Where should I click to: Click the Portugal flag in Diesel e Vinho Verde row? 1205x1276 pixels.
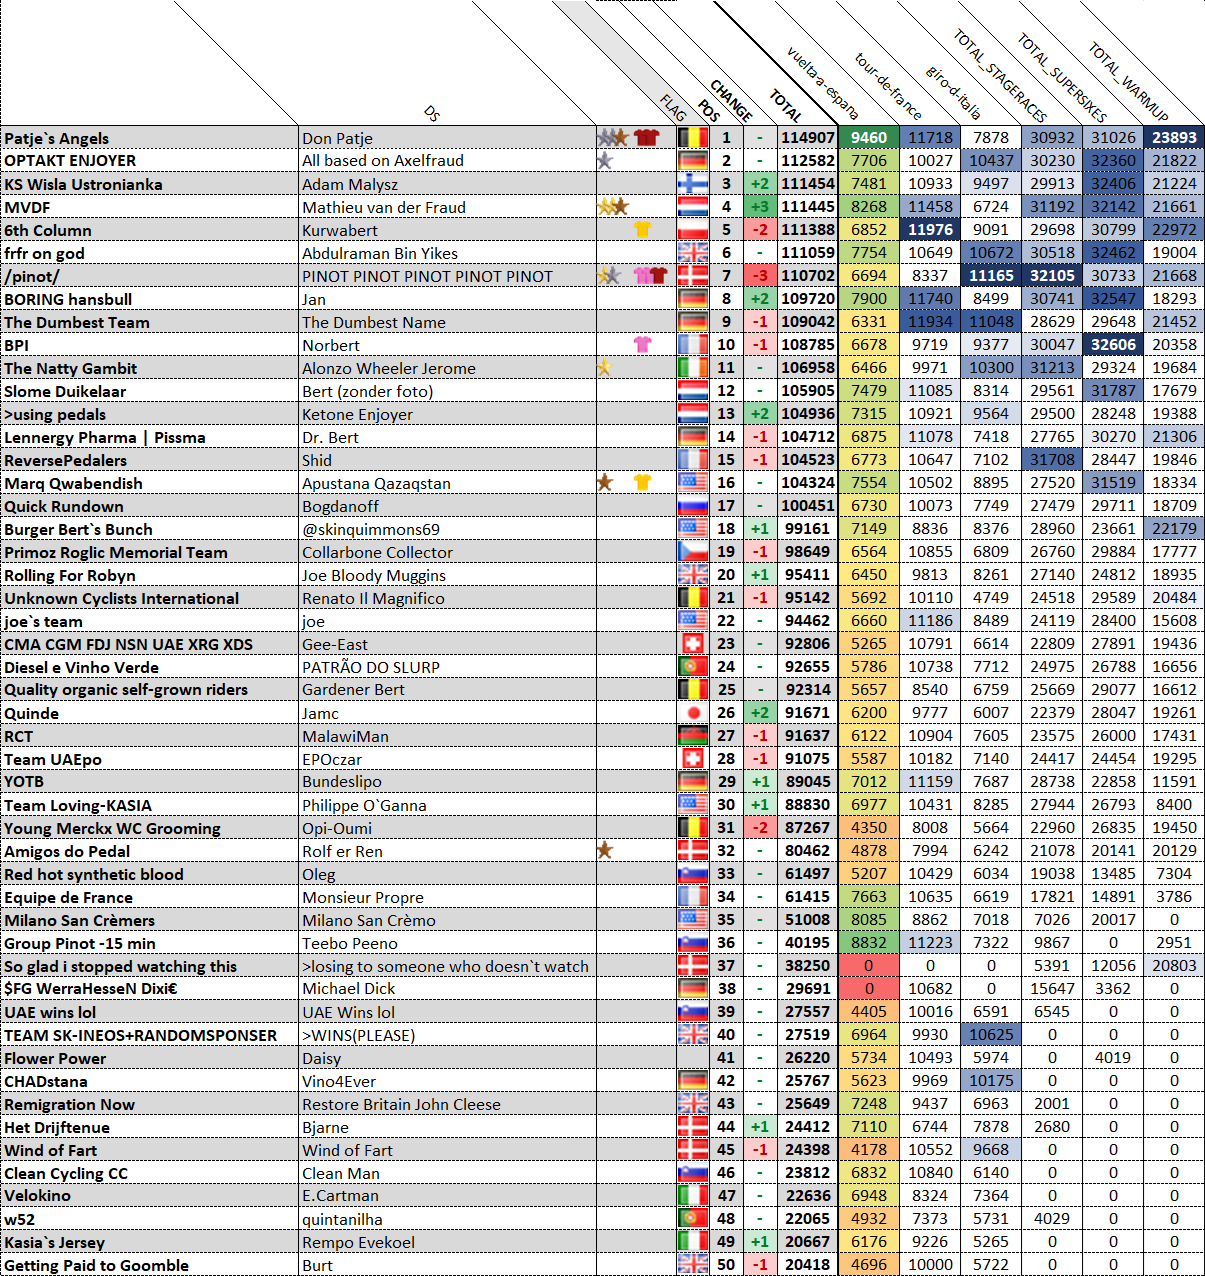(x=693, y=667)
